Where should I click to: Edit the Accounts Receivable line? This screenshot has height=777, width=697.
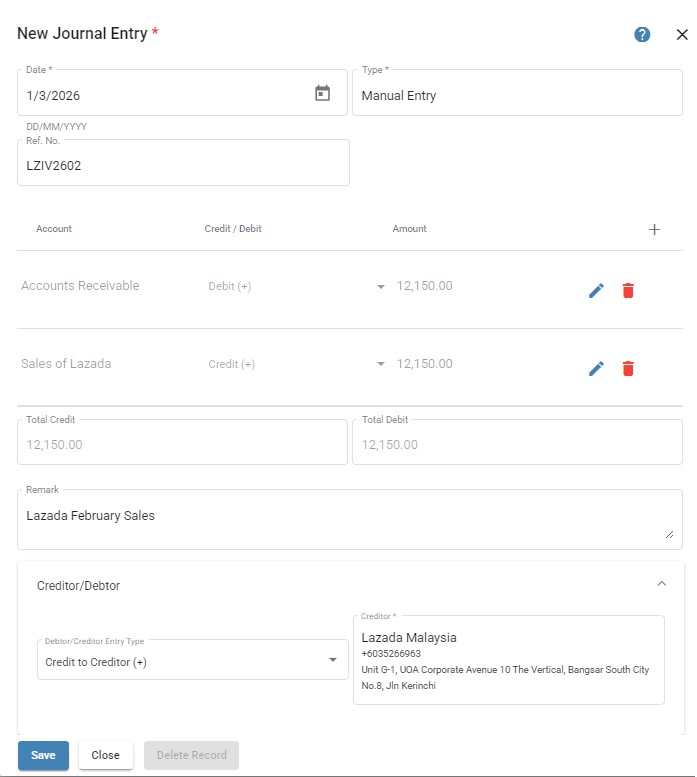(x=596, y=291)
